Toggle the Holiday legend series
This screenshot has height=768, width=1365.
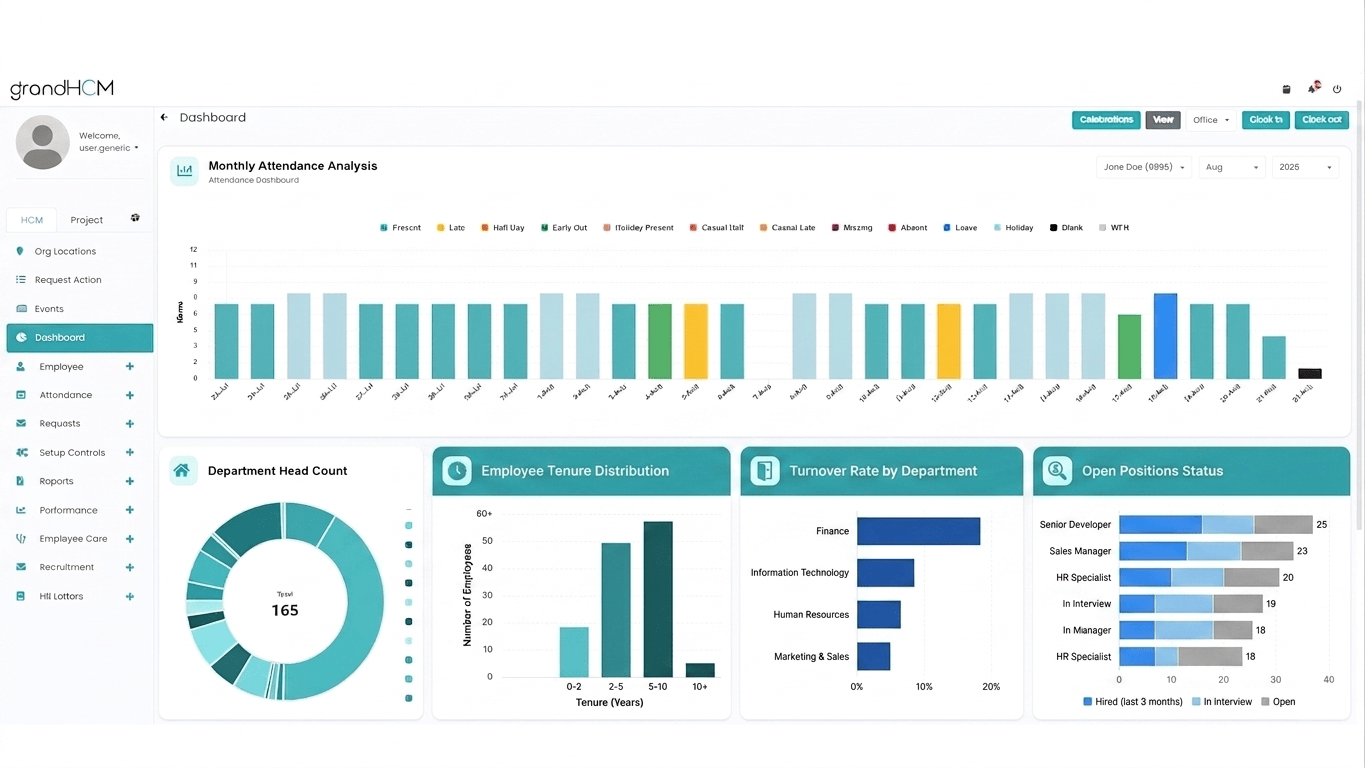coord(1013,228)
